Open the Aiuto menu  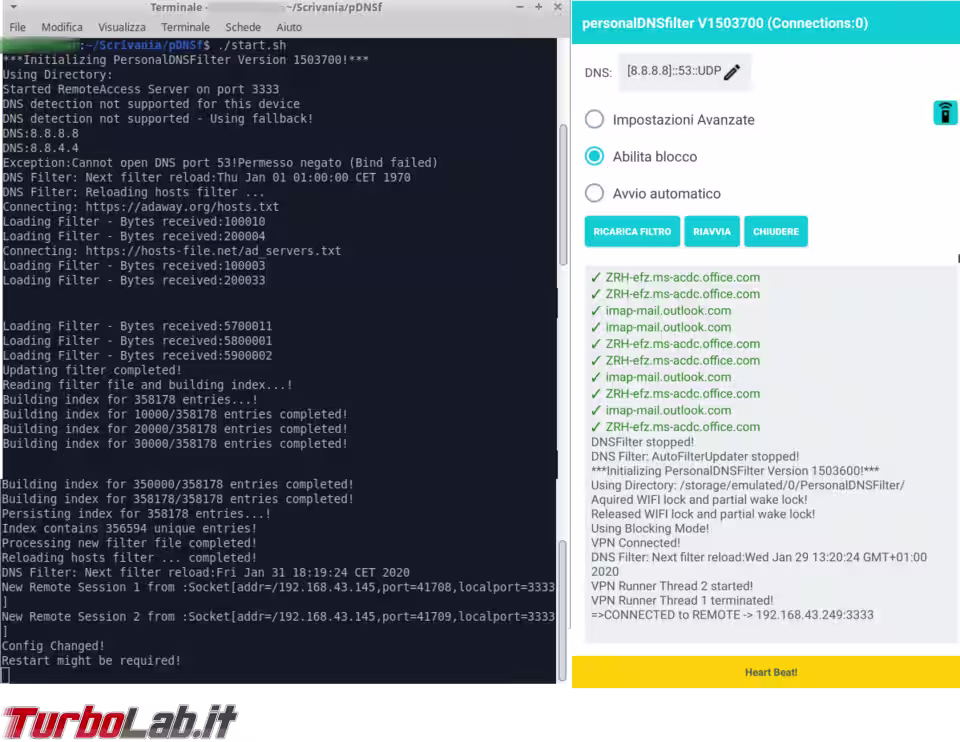pos(289,27)
